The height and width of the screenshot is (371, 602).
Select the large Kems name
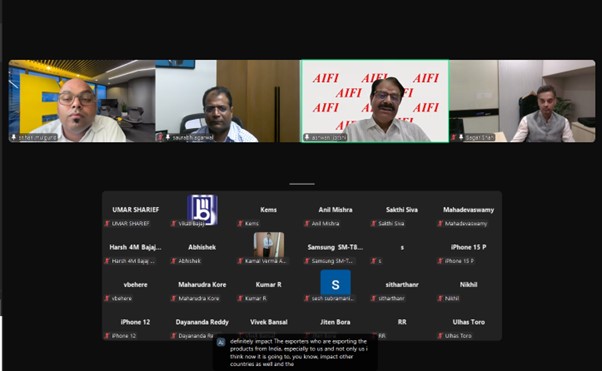tap(268, 210)
